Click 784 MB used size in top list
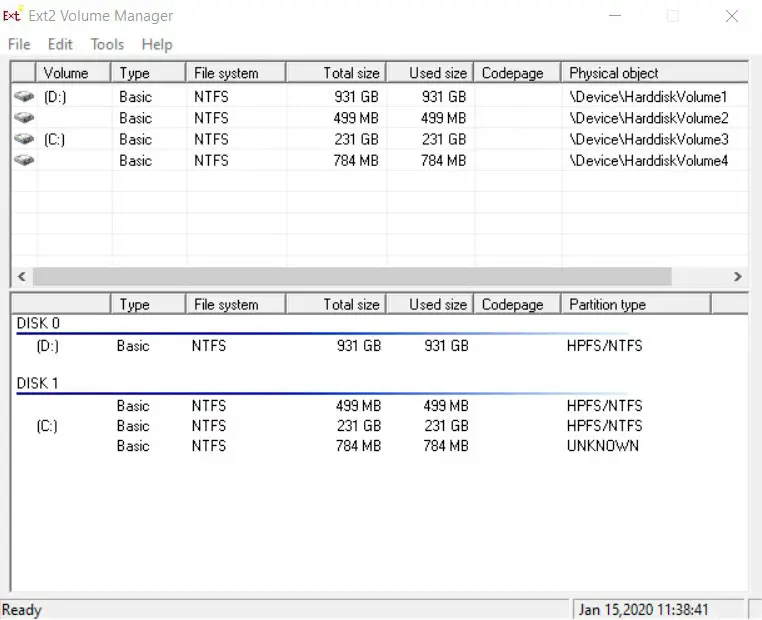This screenshot has width=762, height=620. [x=443, y=160]
